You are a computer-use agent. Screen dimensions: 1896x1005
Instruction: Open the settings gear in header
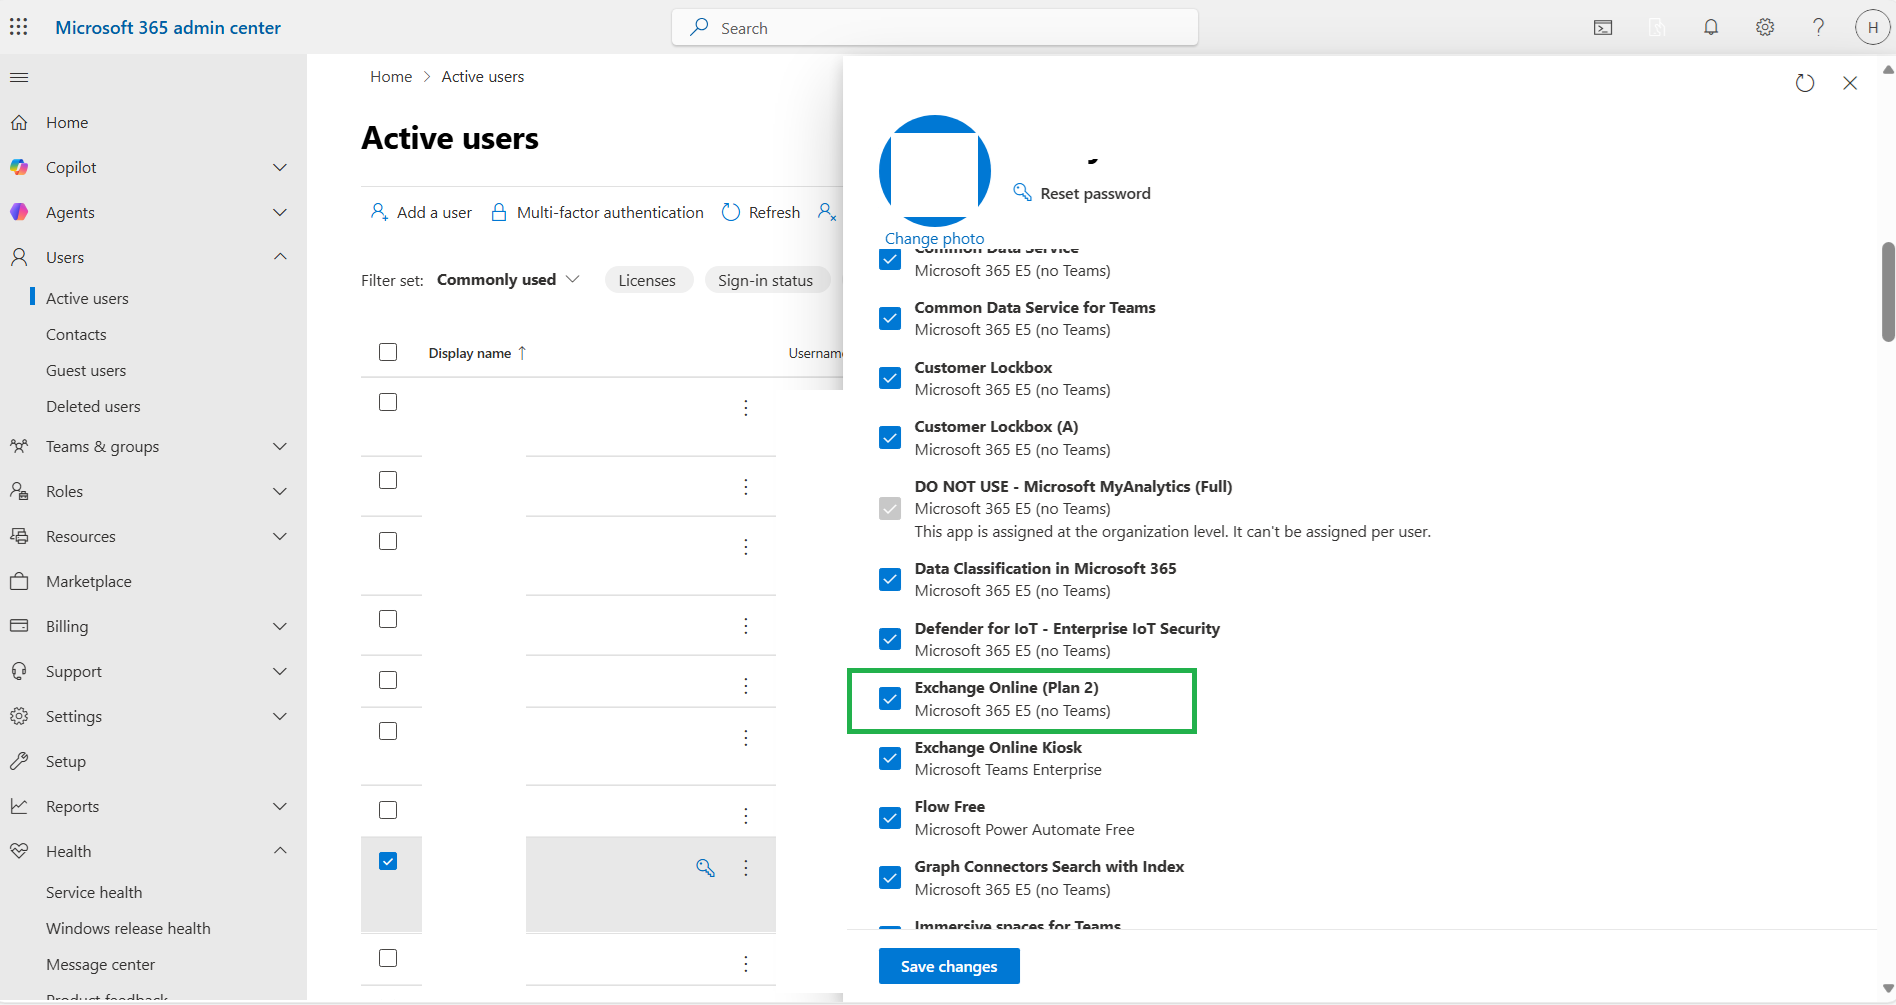[x=1765, y=28]
